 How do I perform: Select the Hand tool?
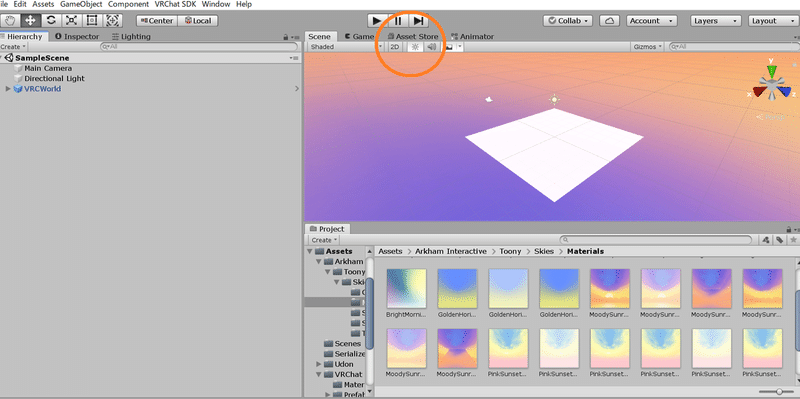pyautogui.click(x=10, y=21)
